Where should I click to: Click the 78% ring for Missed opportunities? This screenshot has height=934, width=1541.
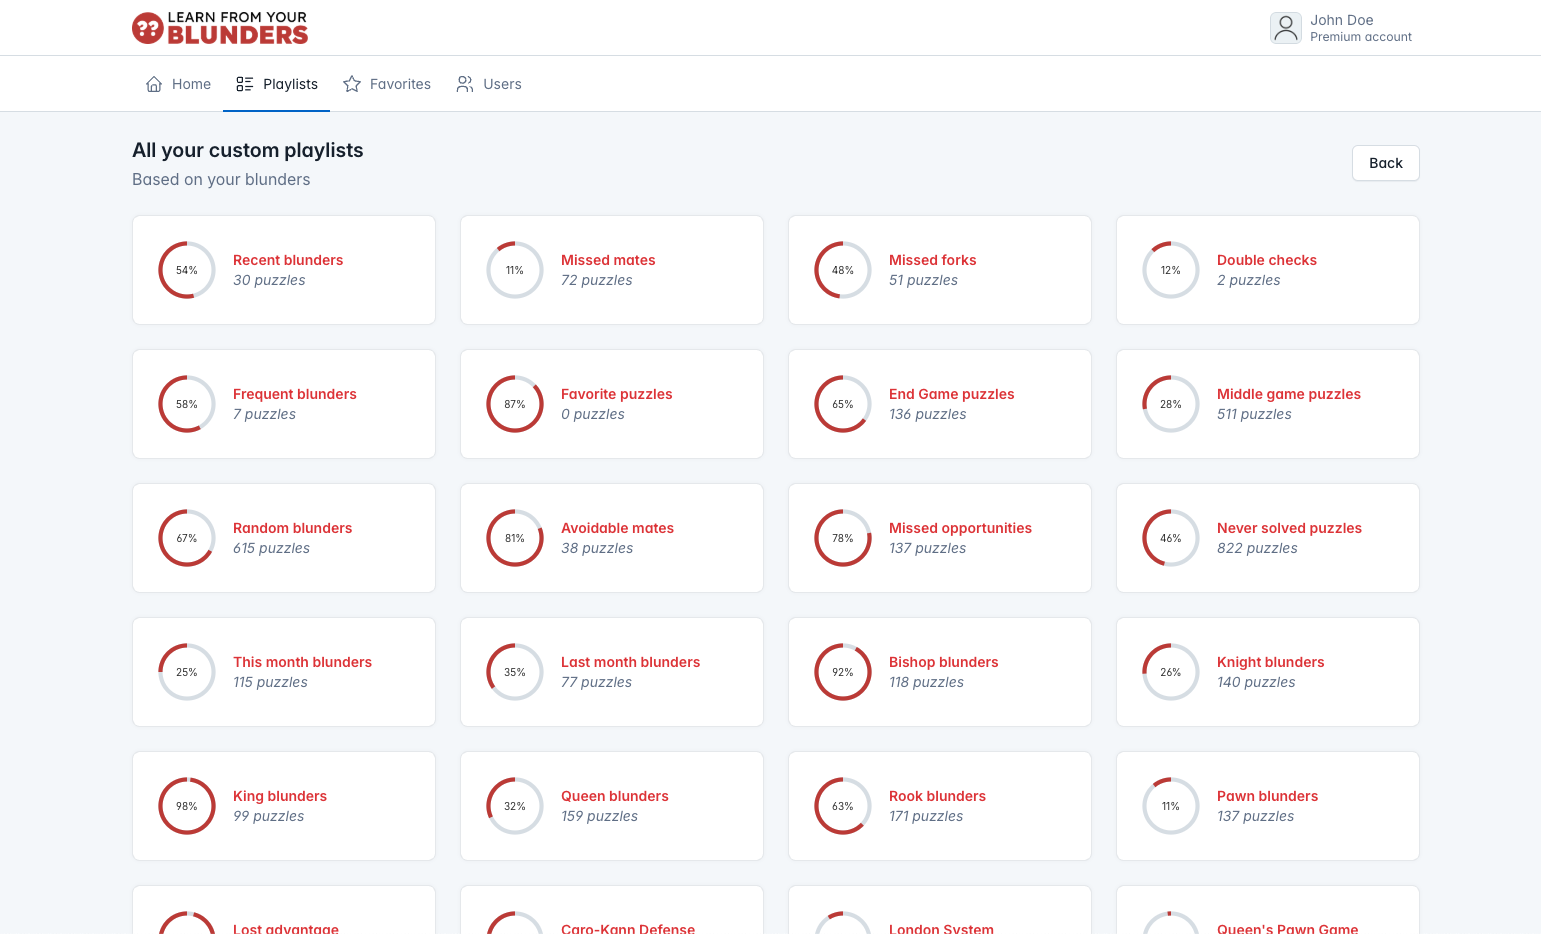(843, 538)
